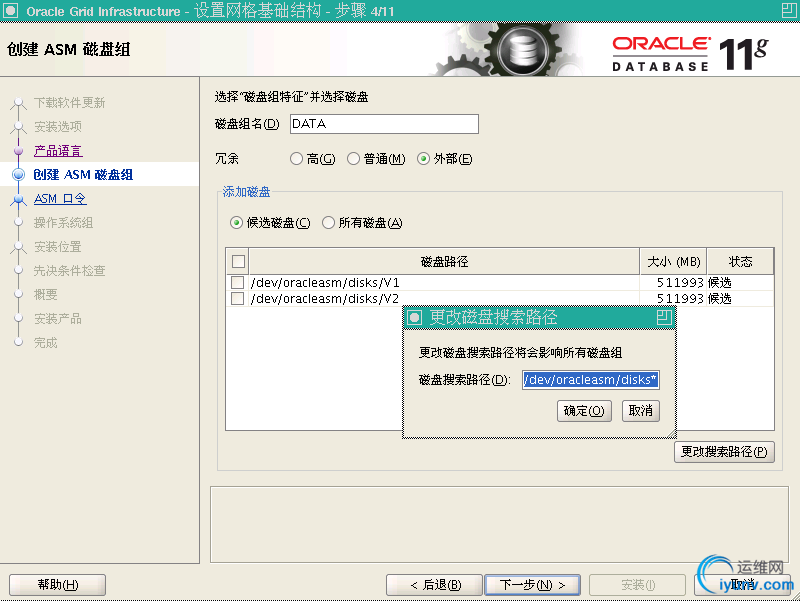Viewport: 800px width, 601px height.
Task: Proceed with the 下一步(N) button
Action: pos(532,585)
